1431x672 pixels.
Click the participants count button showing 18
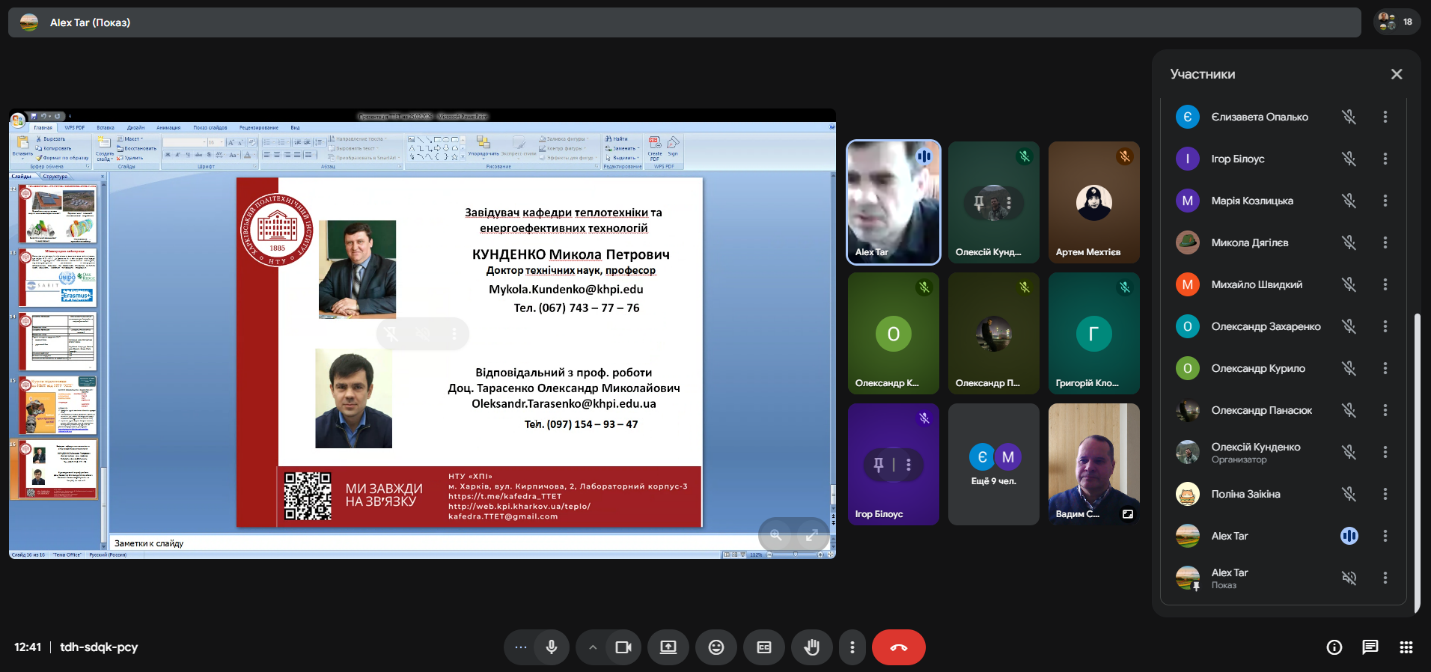(1397, 22)
